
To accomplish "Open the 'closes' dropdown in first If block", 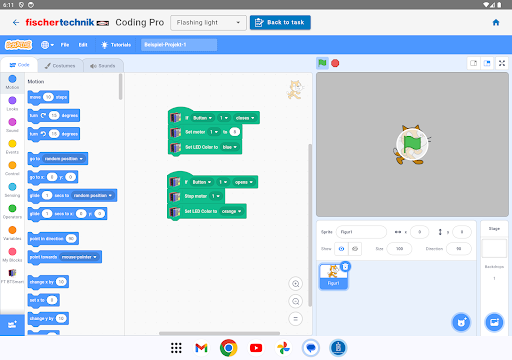I will point(245,118).
